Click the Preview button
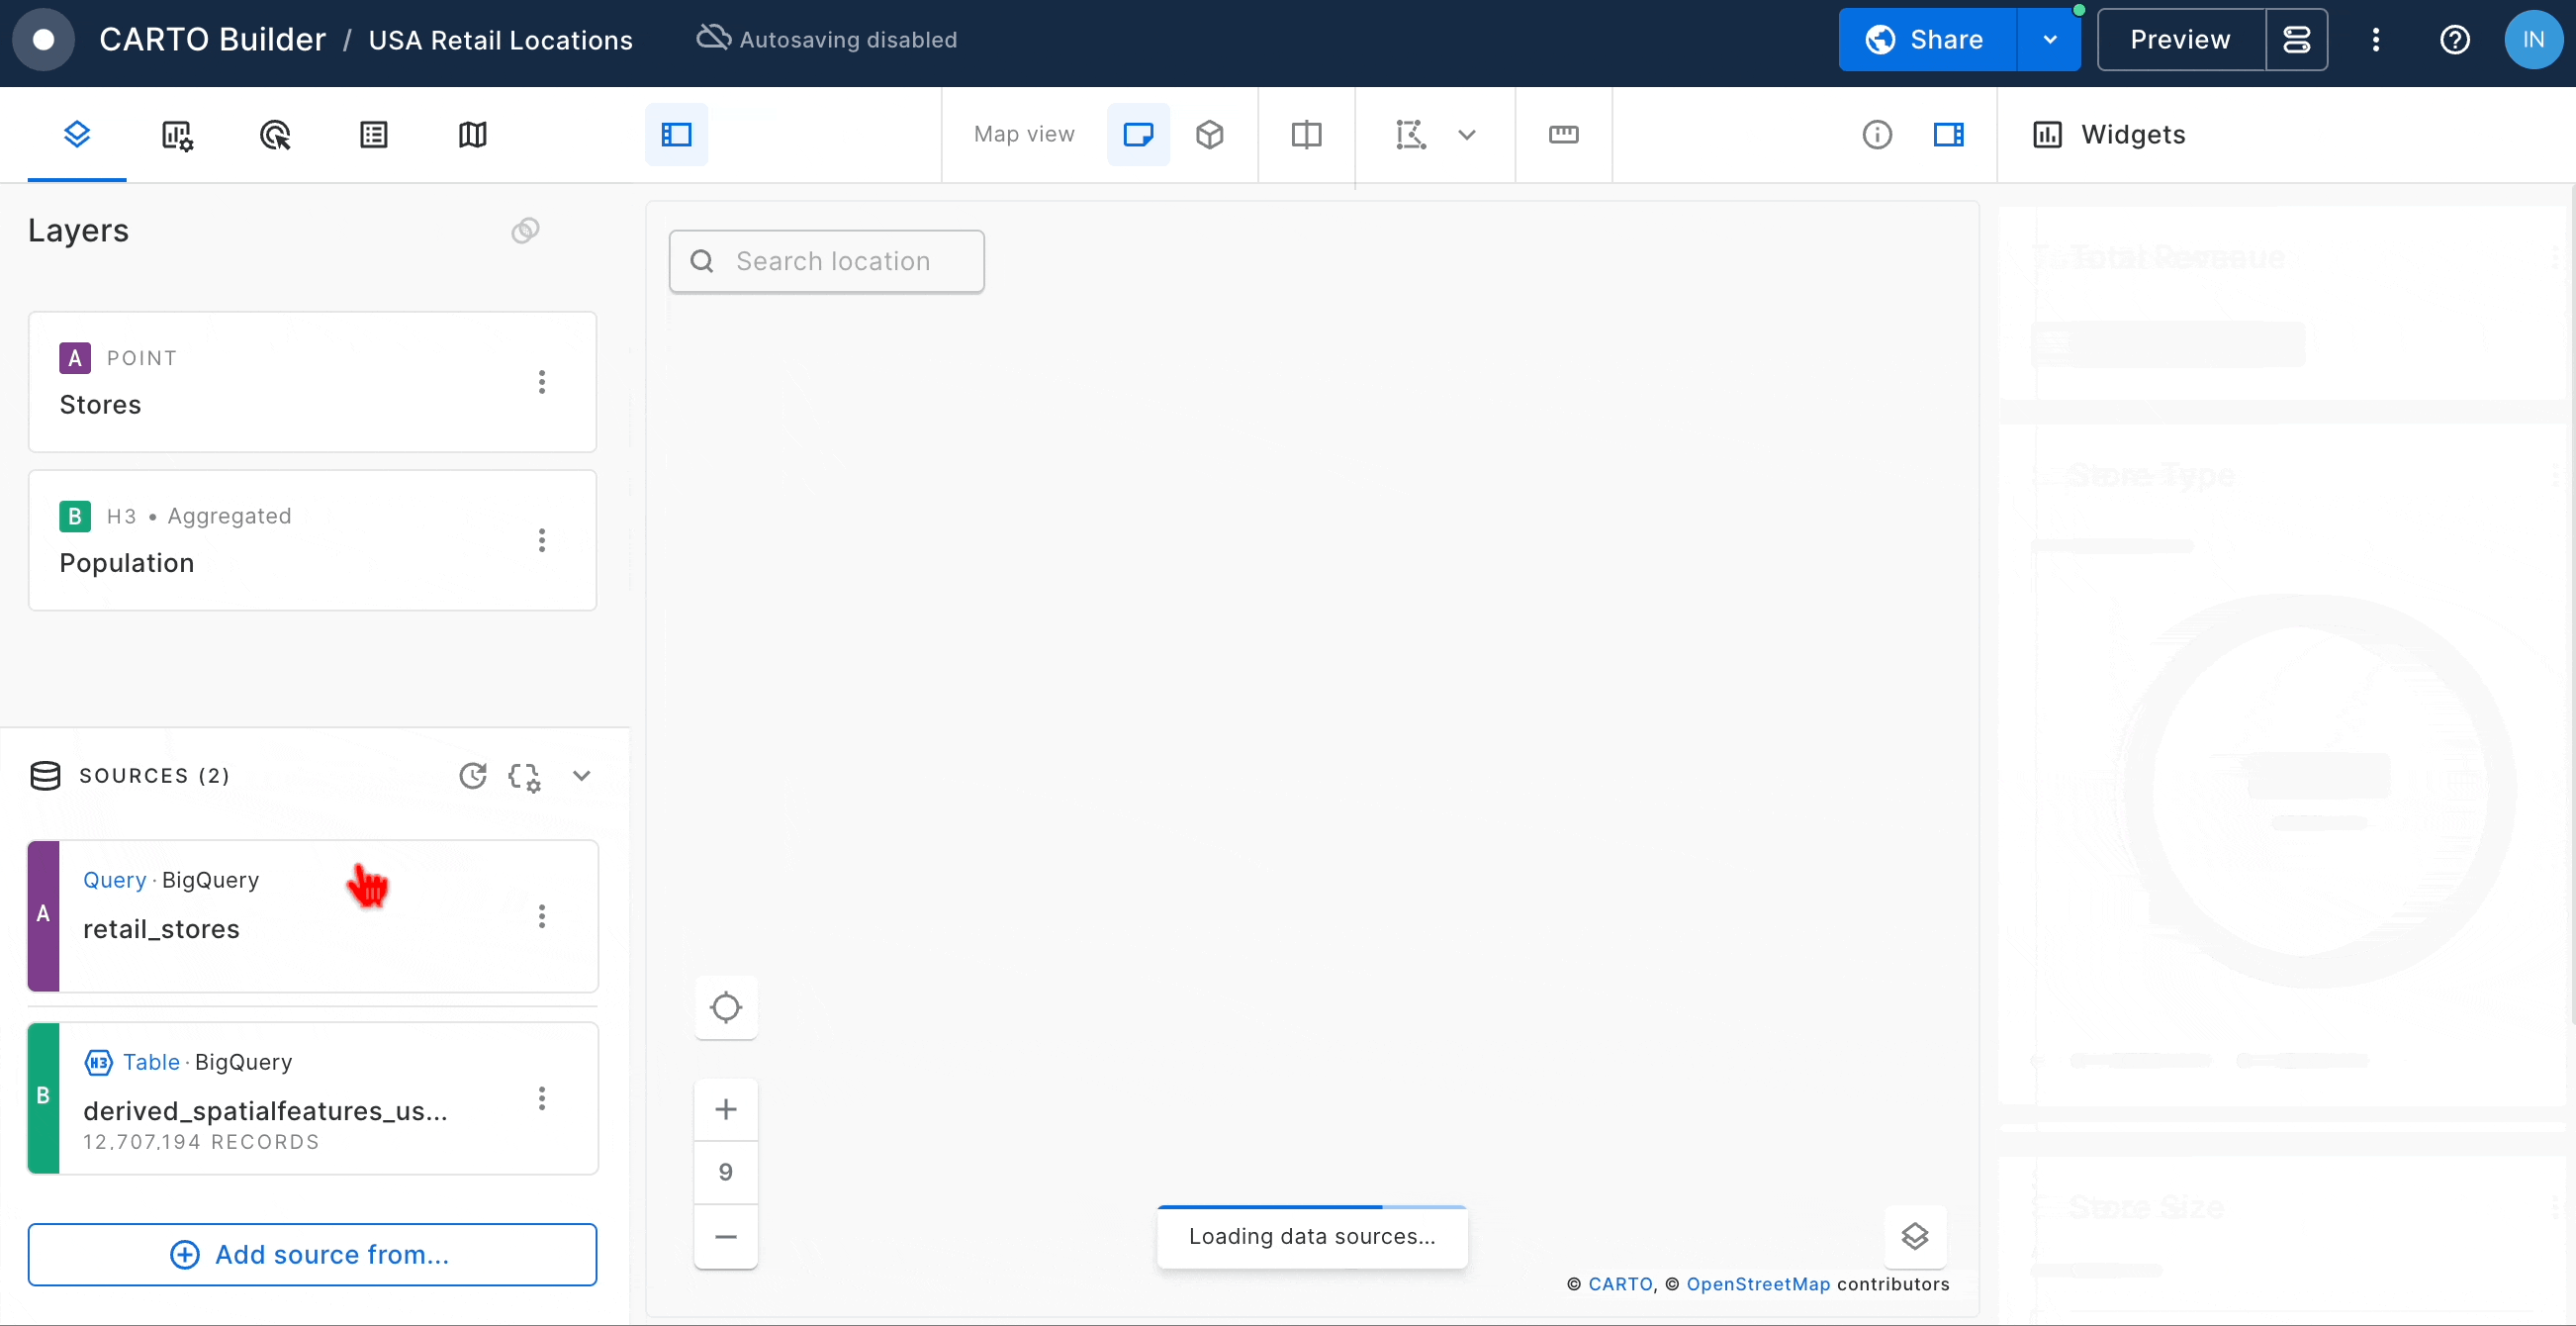Viewport: 2576px width, 1326px height. tap(2180, 40)
